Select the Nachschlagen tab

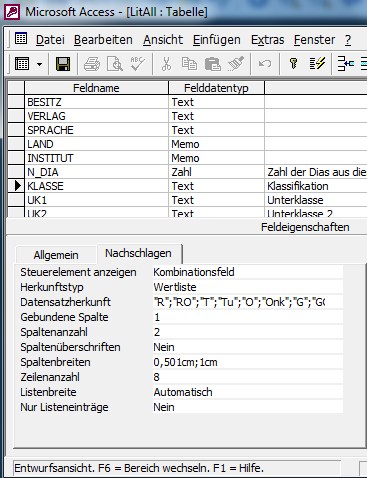coord(138,253)
